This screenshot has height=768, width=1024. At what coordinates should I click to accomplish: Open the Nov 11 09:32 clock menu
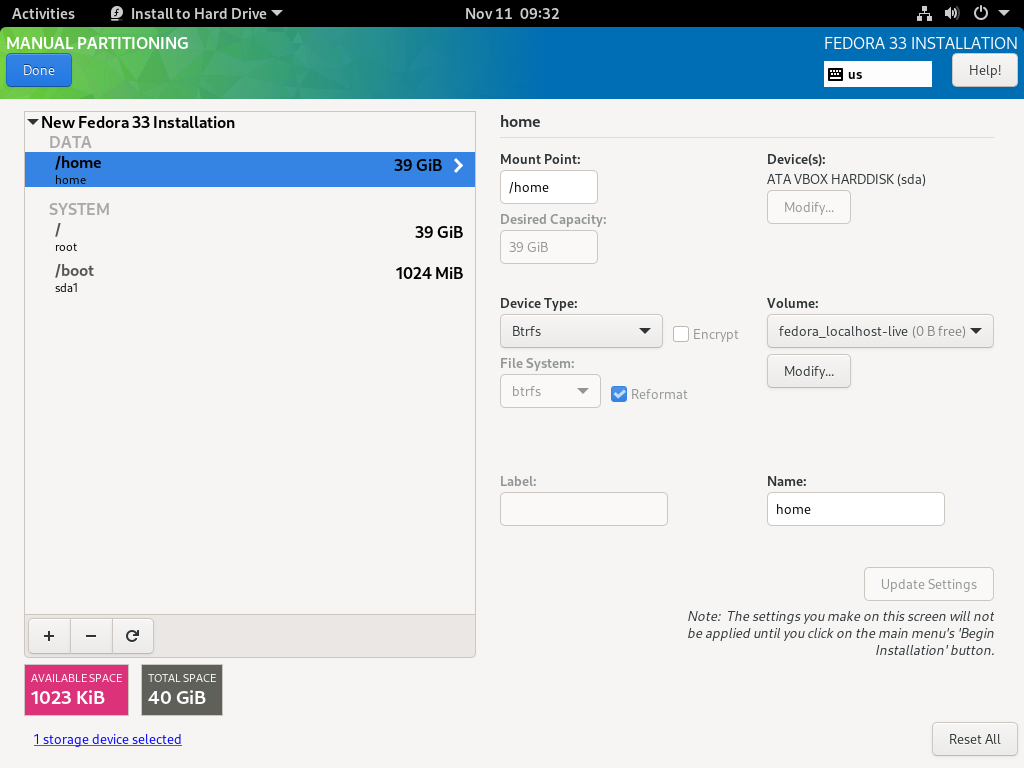512,14
